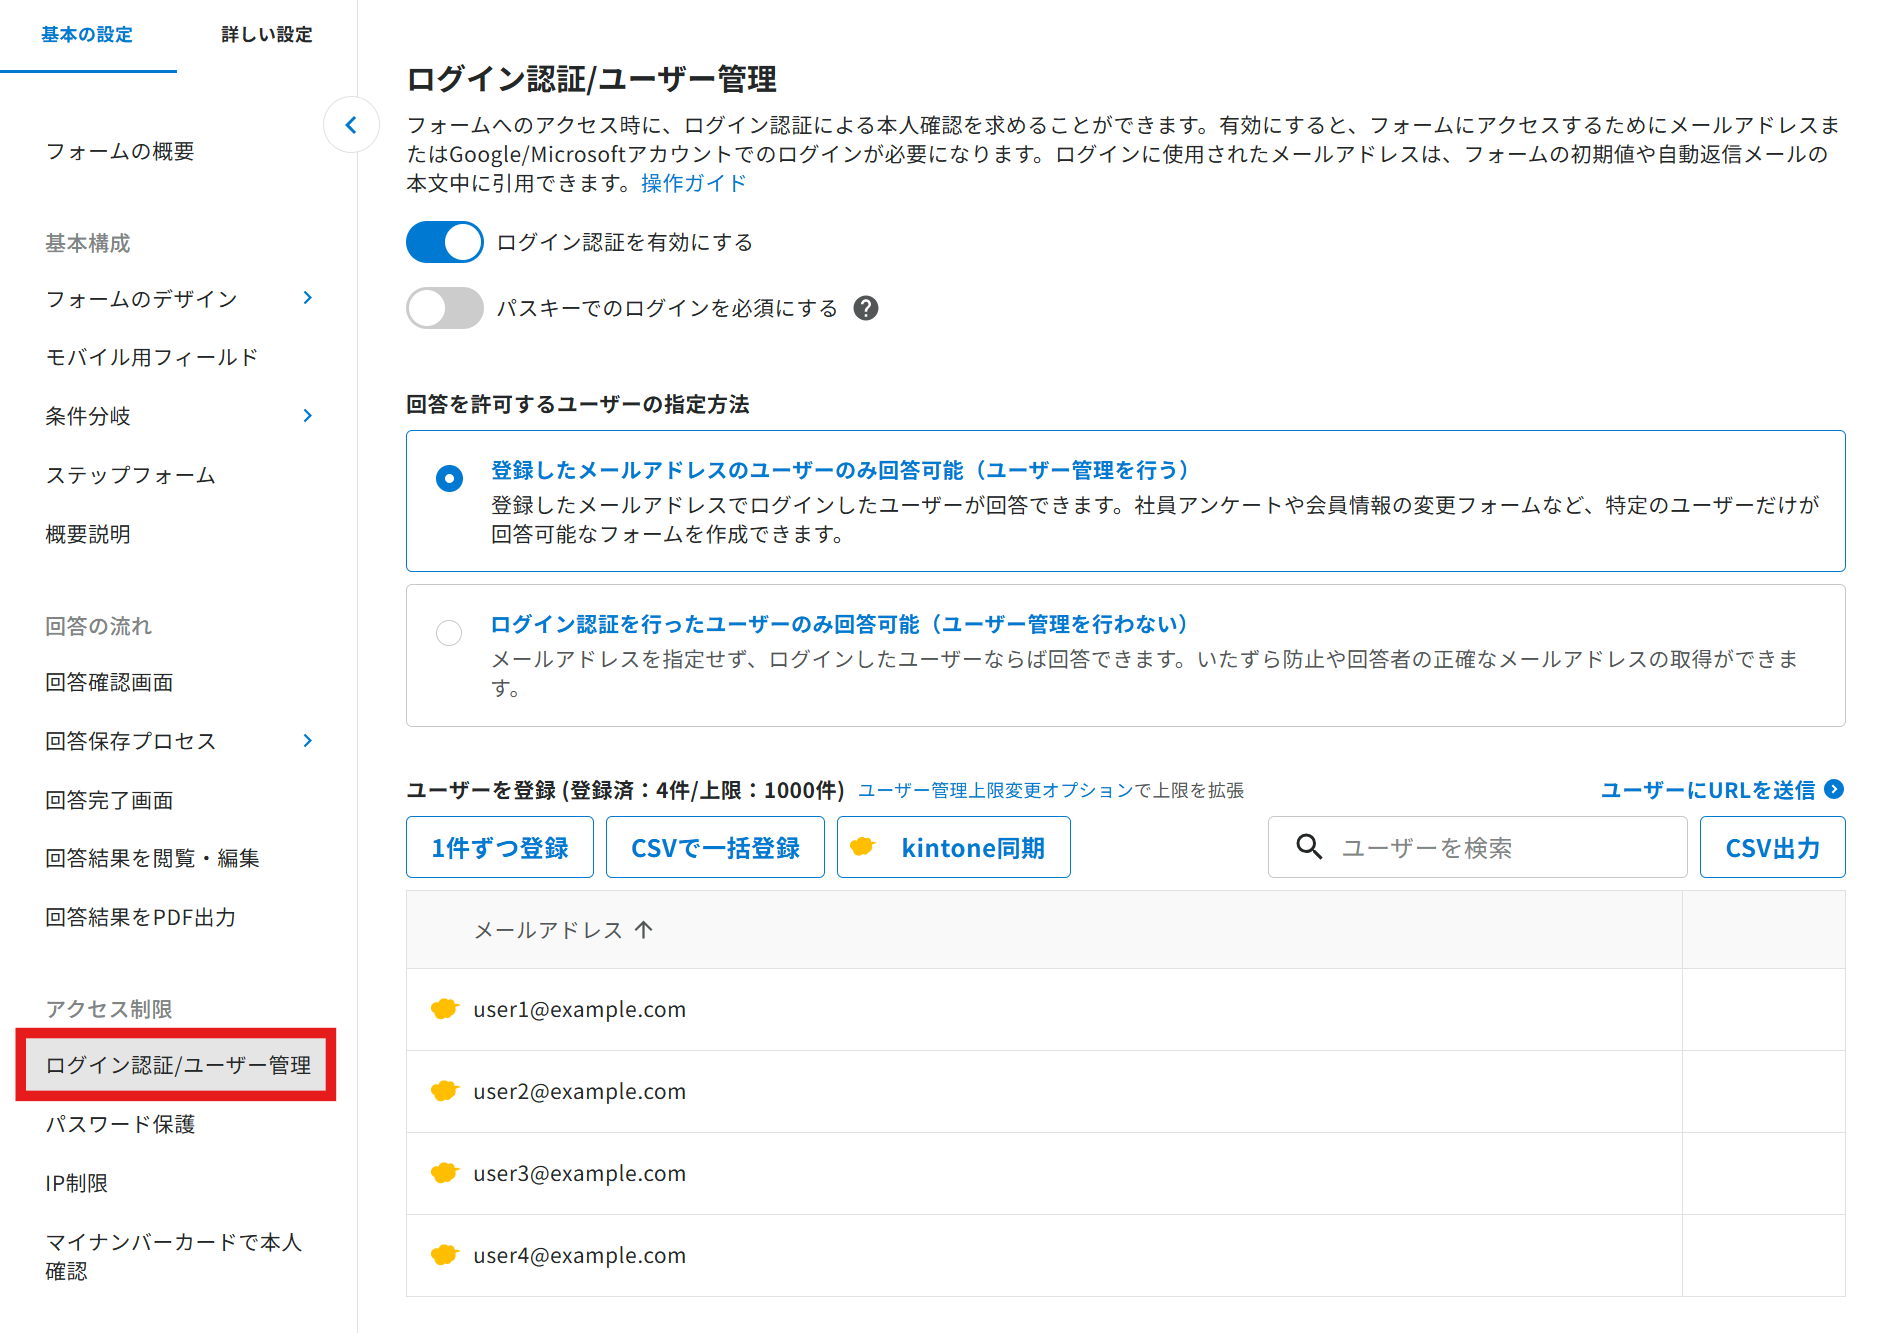This screenshot has height=1333, width=1900.
Task: Click ユーザーにURLを送信 link
Action: pos(1708,789)
